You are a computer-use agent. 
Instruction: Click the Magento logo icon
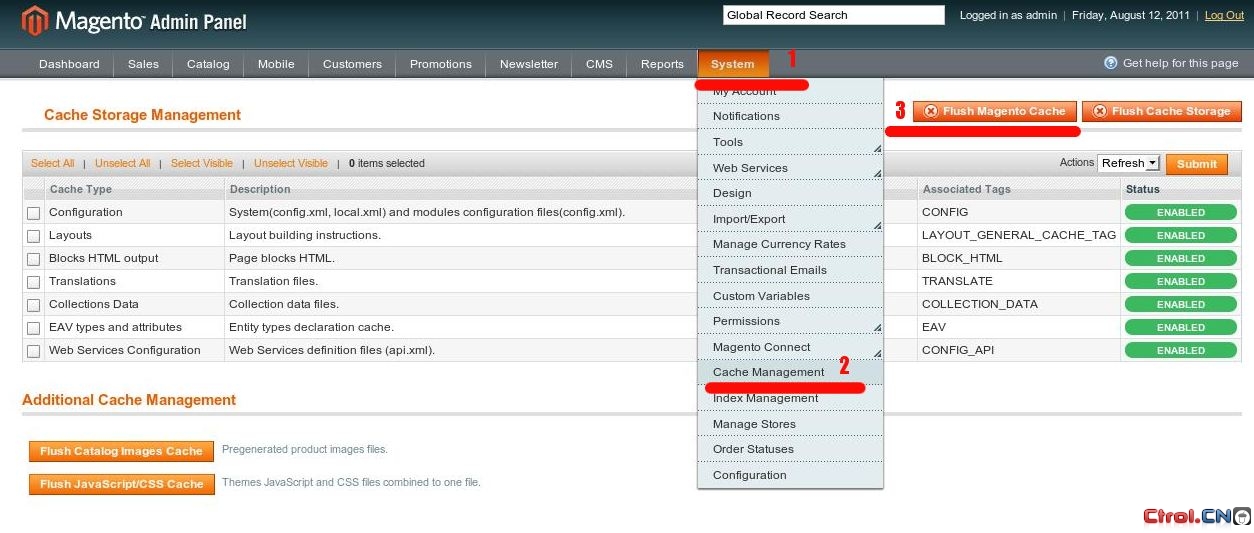(x=35, y=21)
